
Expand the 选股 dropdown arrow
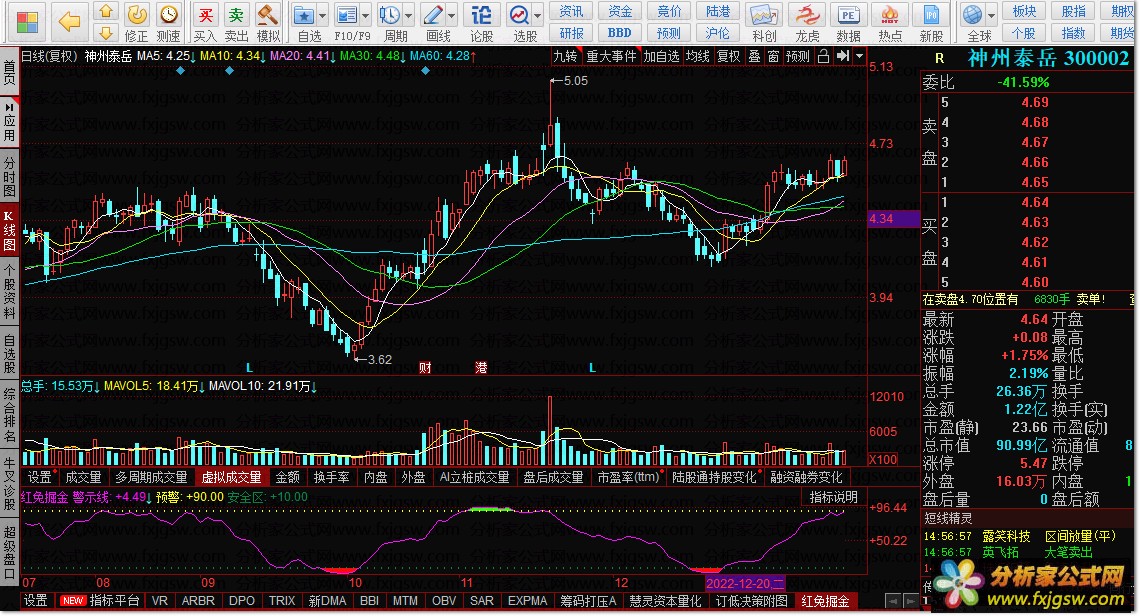[x=538, y=15]
